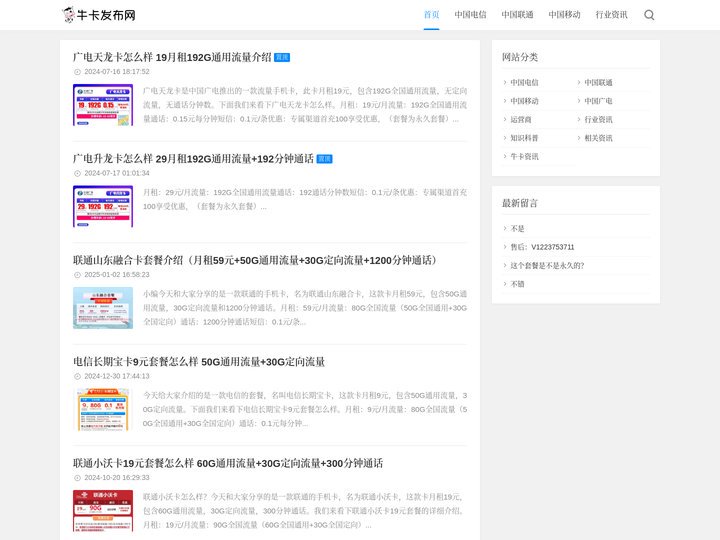This screenshot has height=540, width=720.
Task: Open 中国移动 in 网站分类 sidebar
Action: (524, 101)
